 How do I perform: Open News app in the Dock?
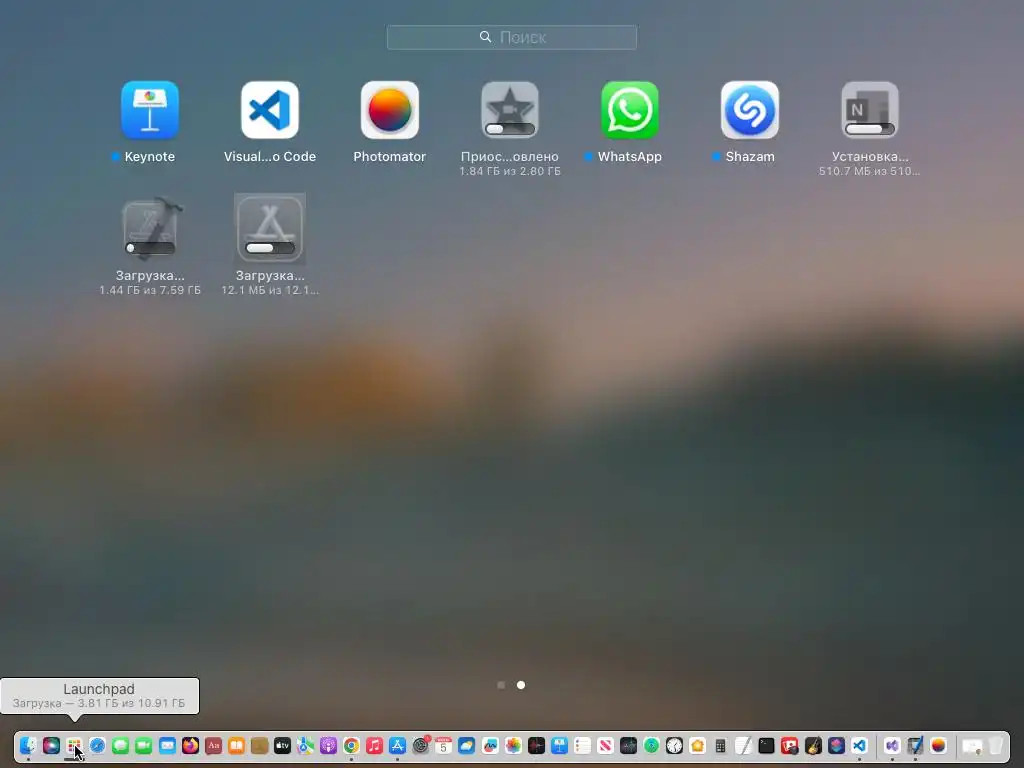pyautogui.click(x=605, y=745)
